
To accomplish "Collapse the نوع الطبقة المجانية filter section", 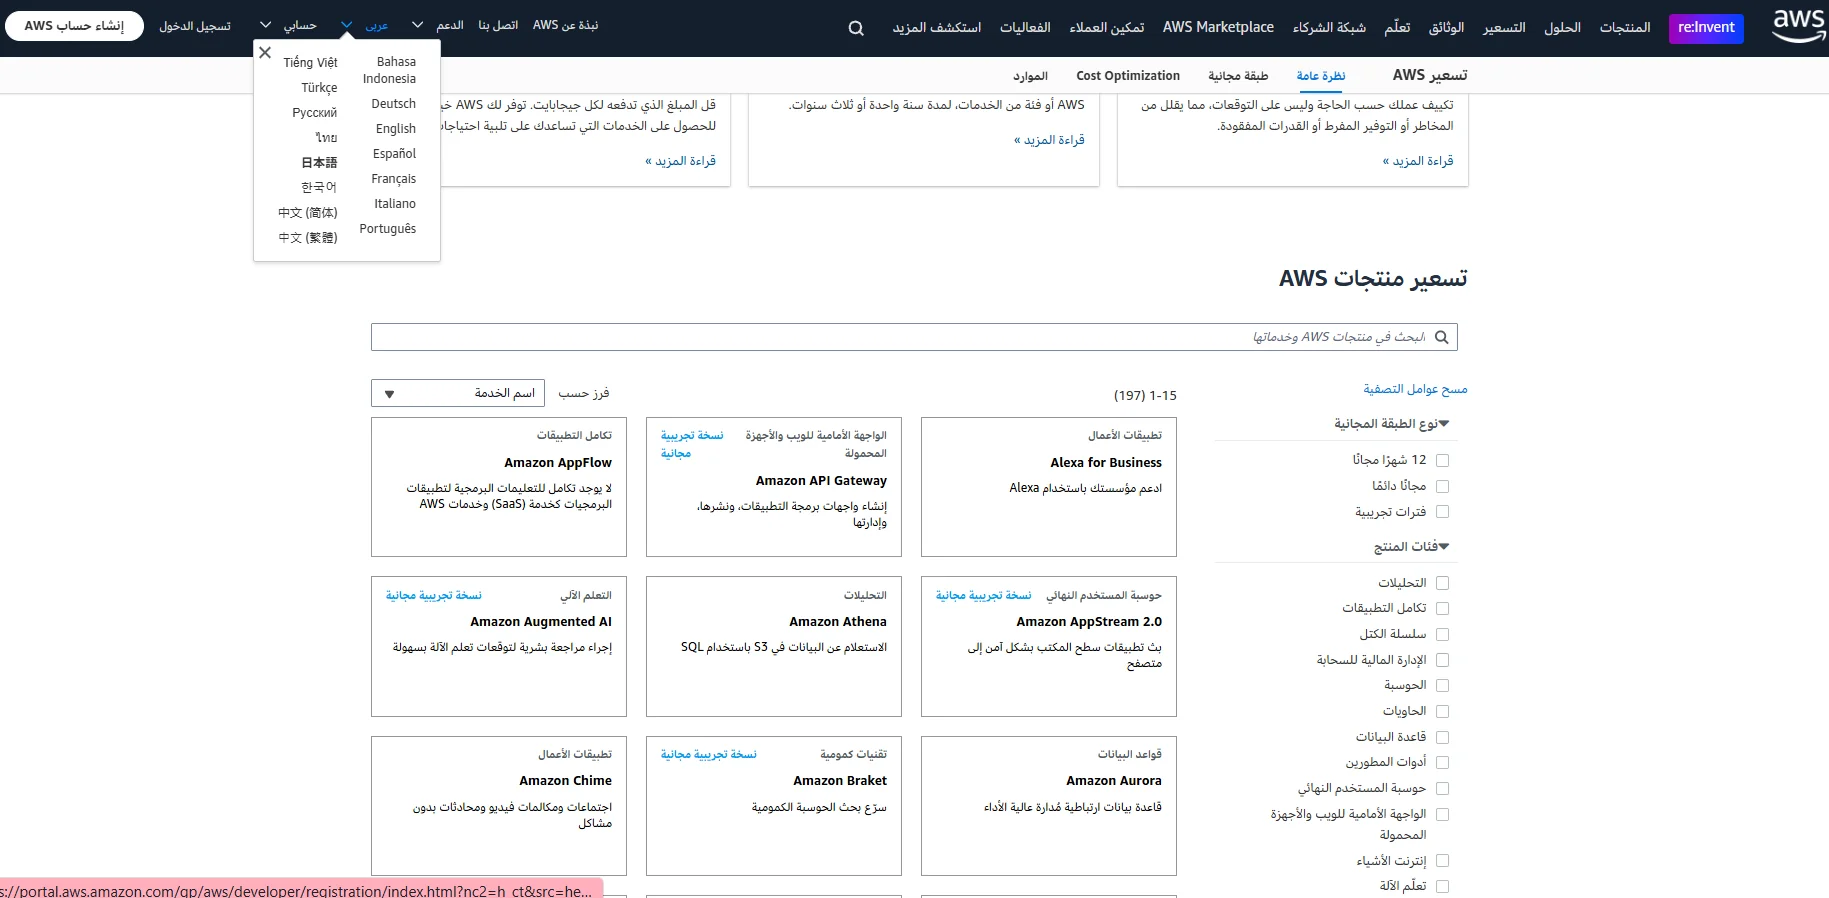I will 1391,424.
